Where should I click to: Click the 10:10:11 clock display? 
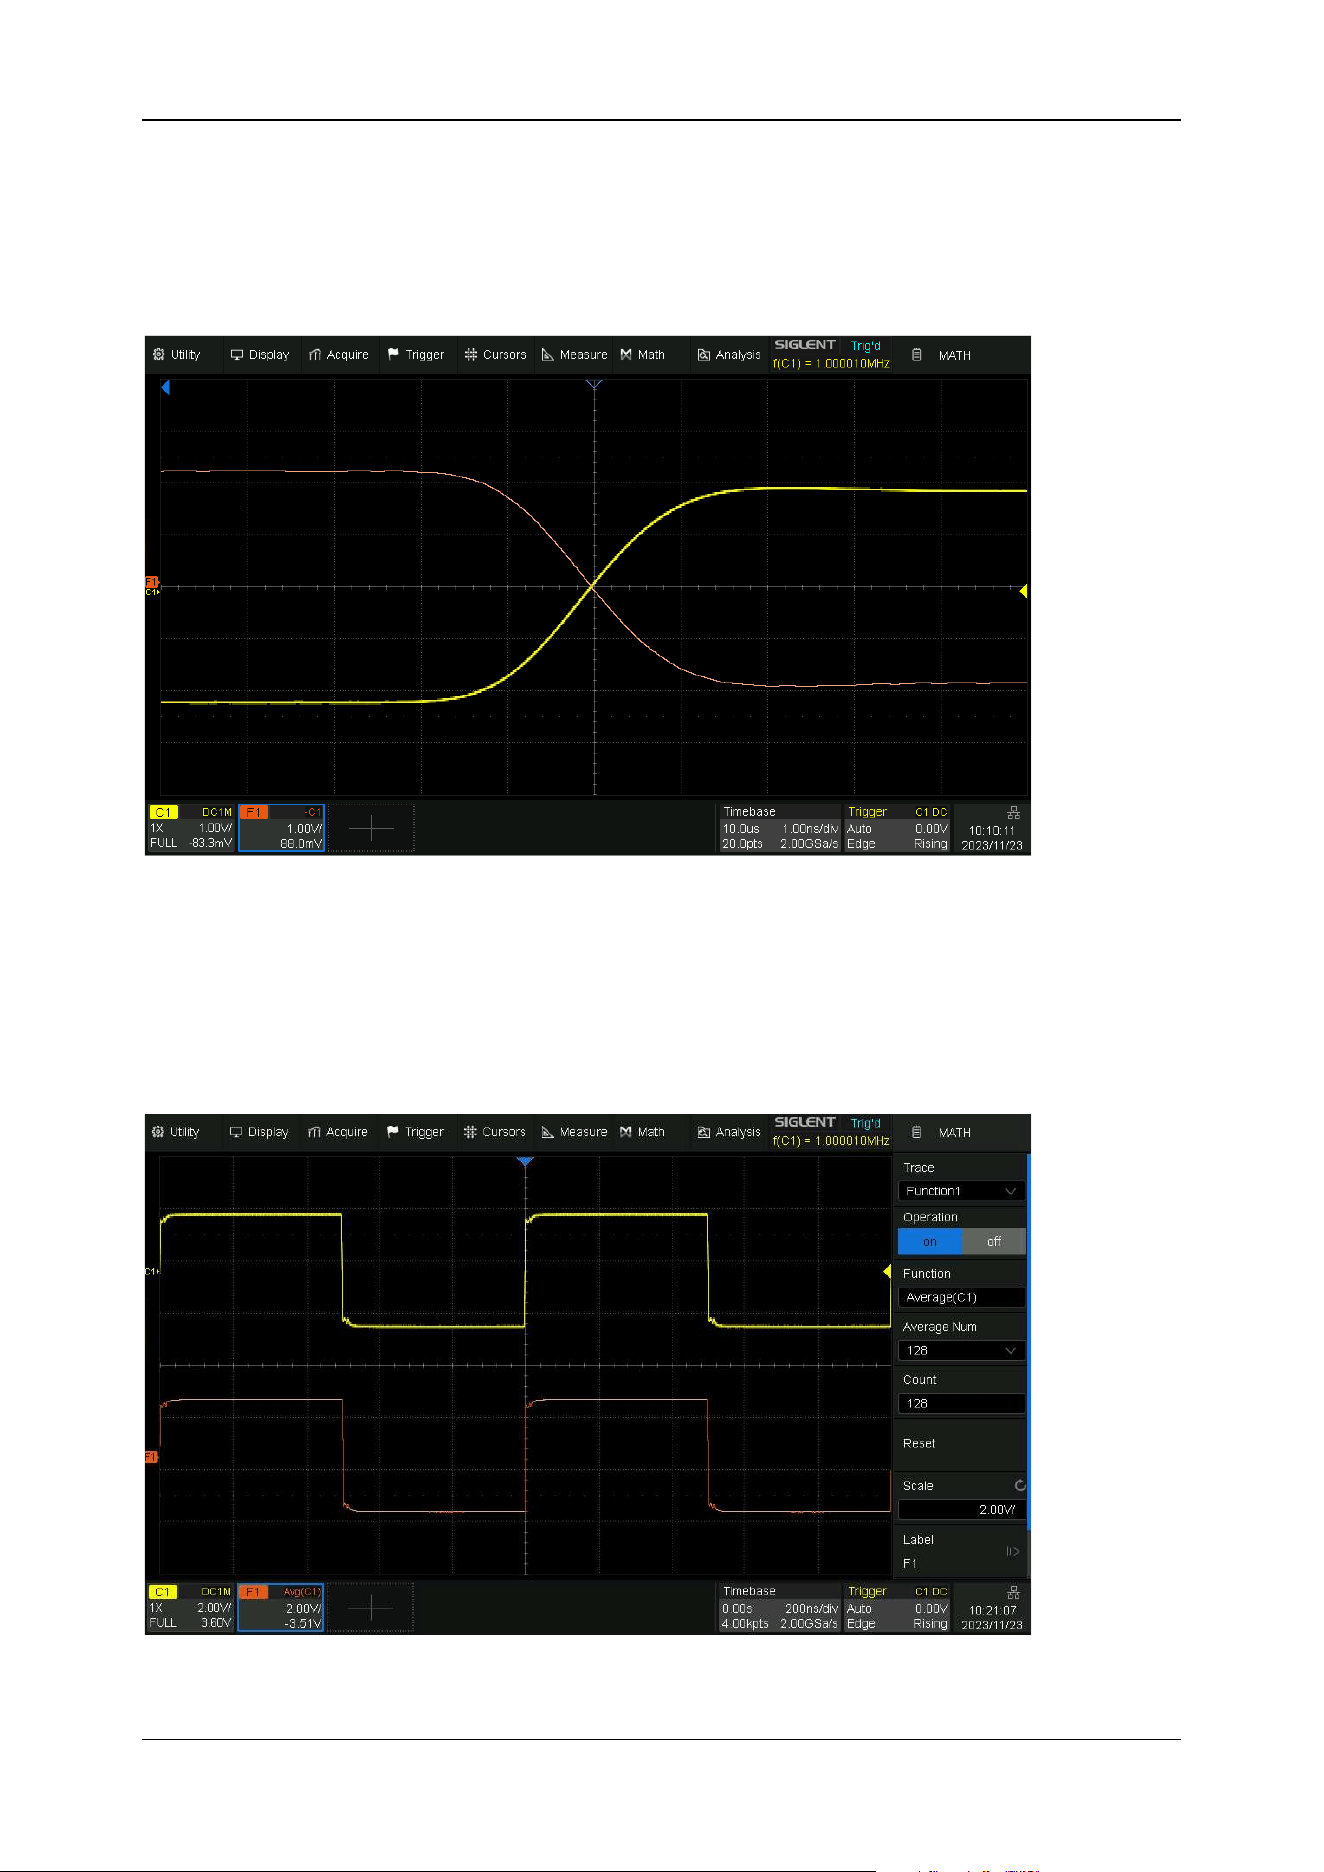coord(991,831)
